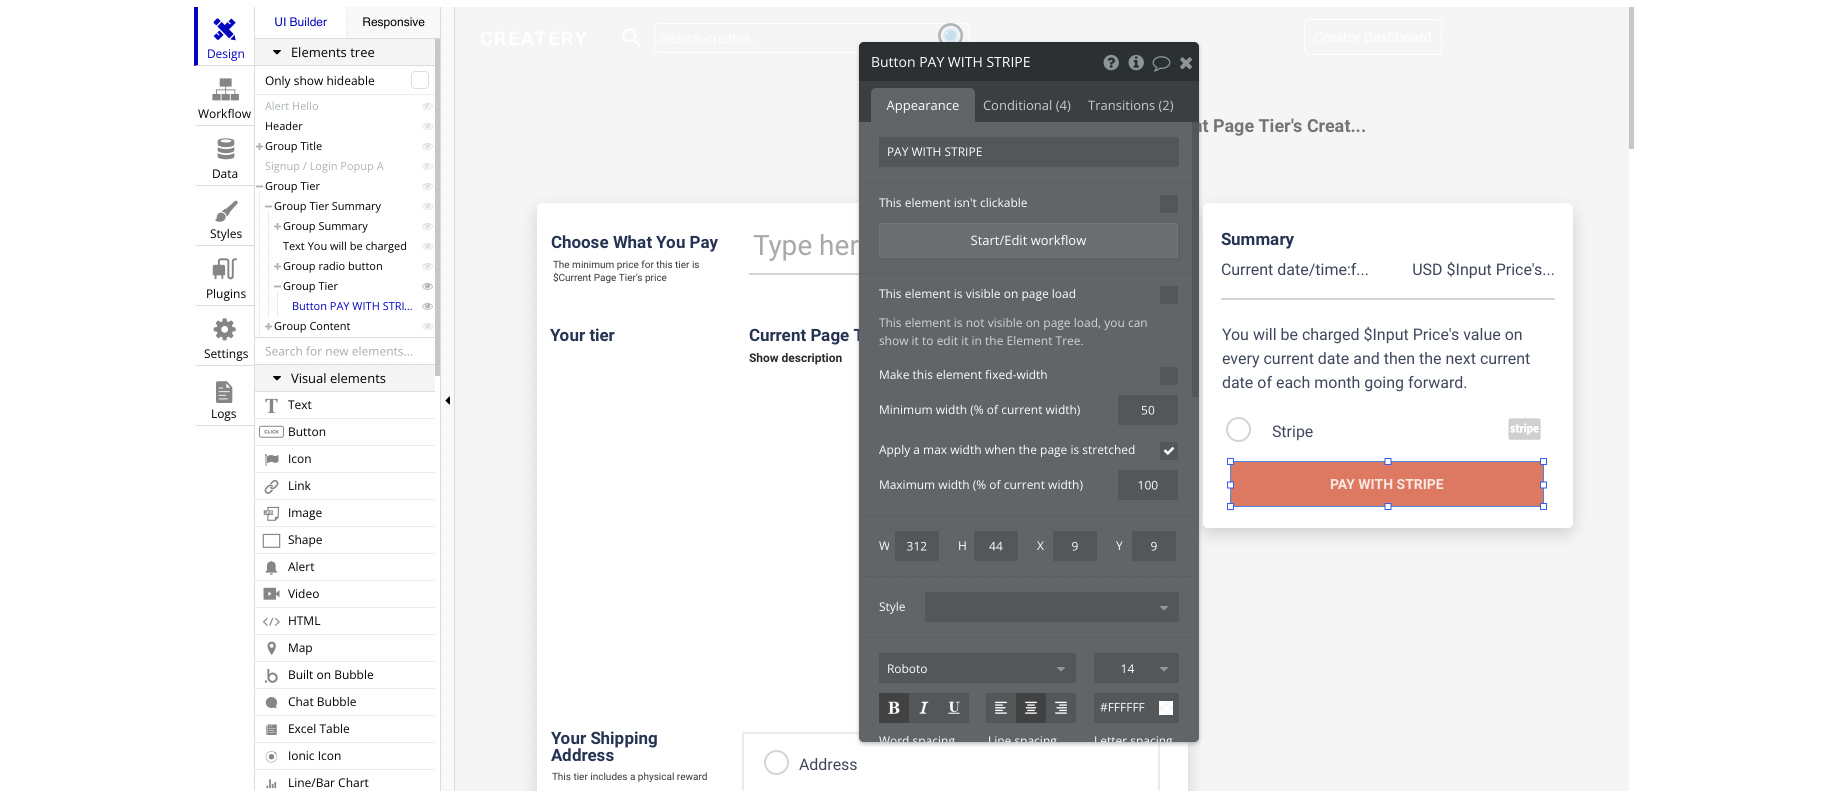Click the Start/Edit workflow button
Viewport: 1830px width, 796px height.
click(x=1028, y=241)
